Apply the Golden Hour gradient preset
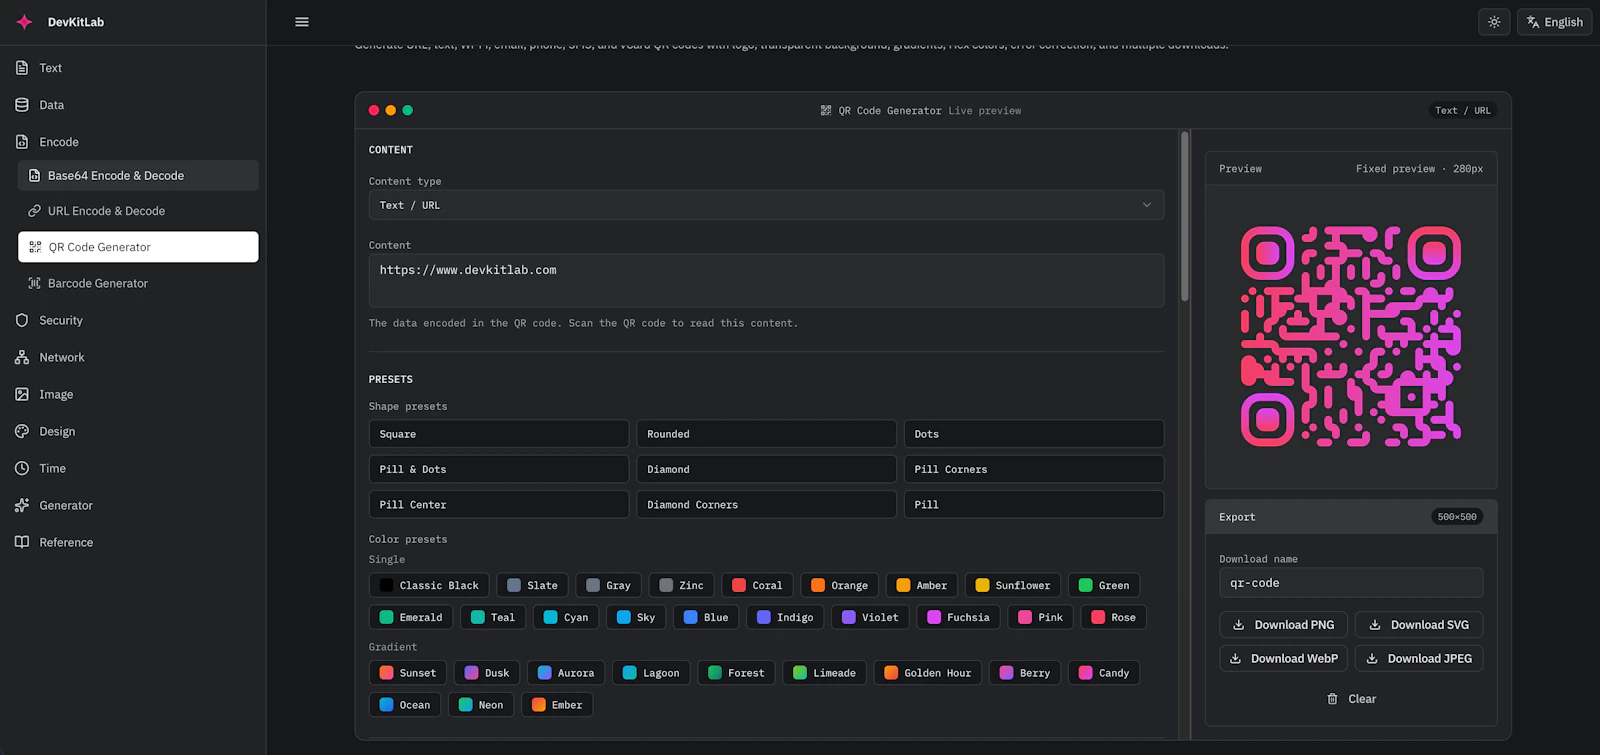Screen dimensions: 1600x755 pos(928,673)
